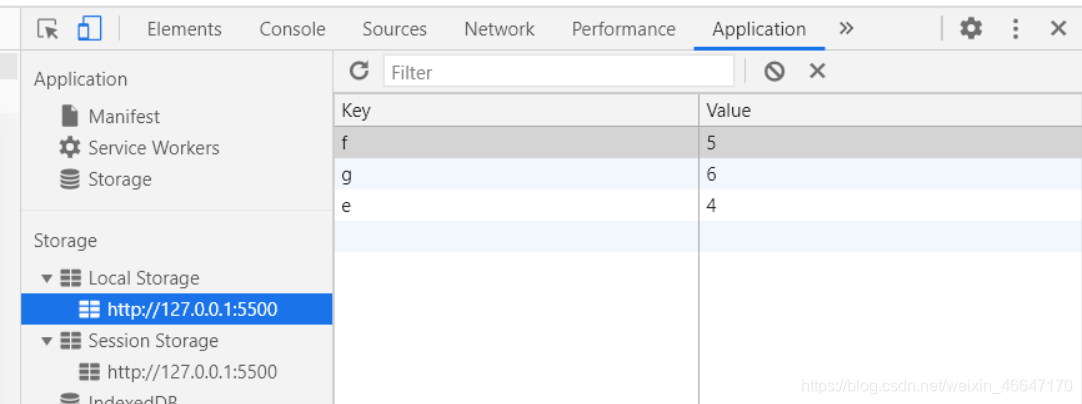Select the row with key g
The image size is (1082, 404).
click(x=516, y=175)
